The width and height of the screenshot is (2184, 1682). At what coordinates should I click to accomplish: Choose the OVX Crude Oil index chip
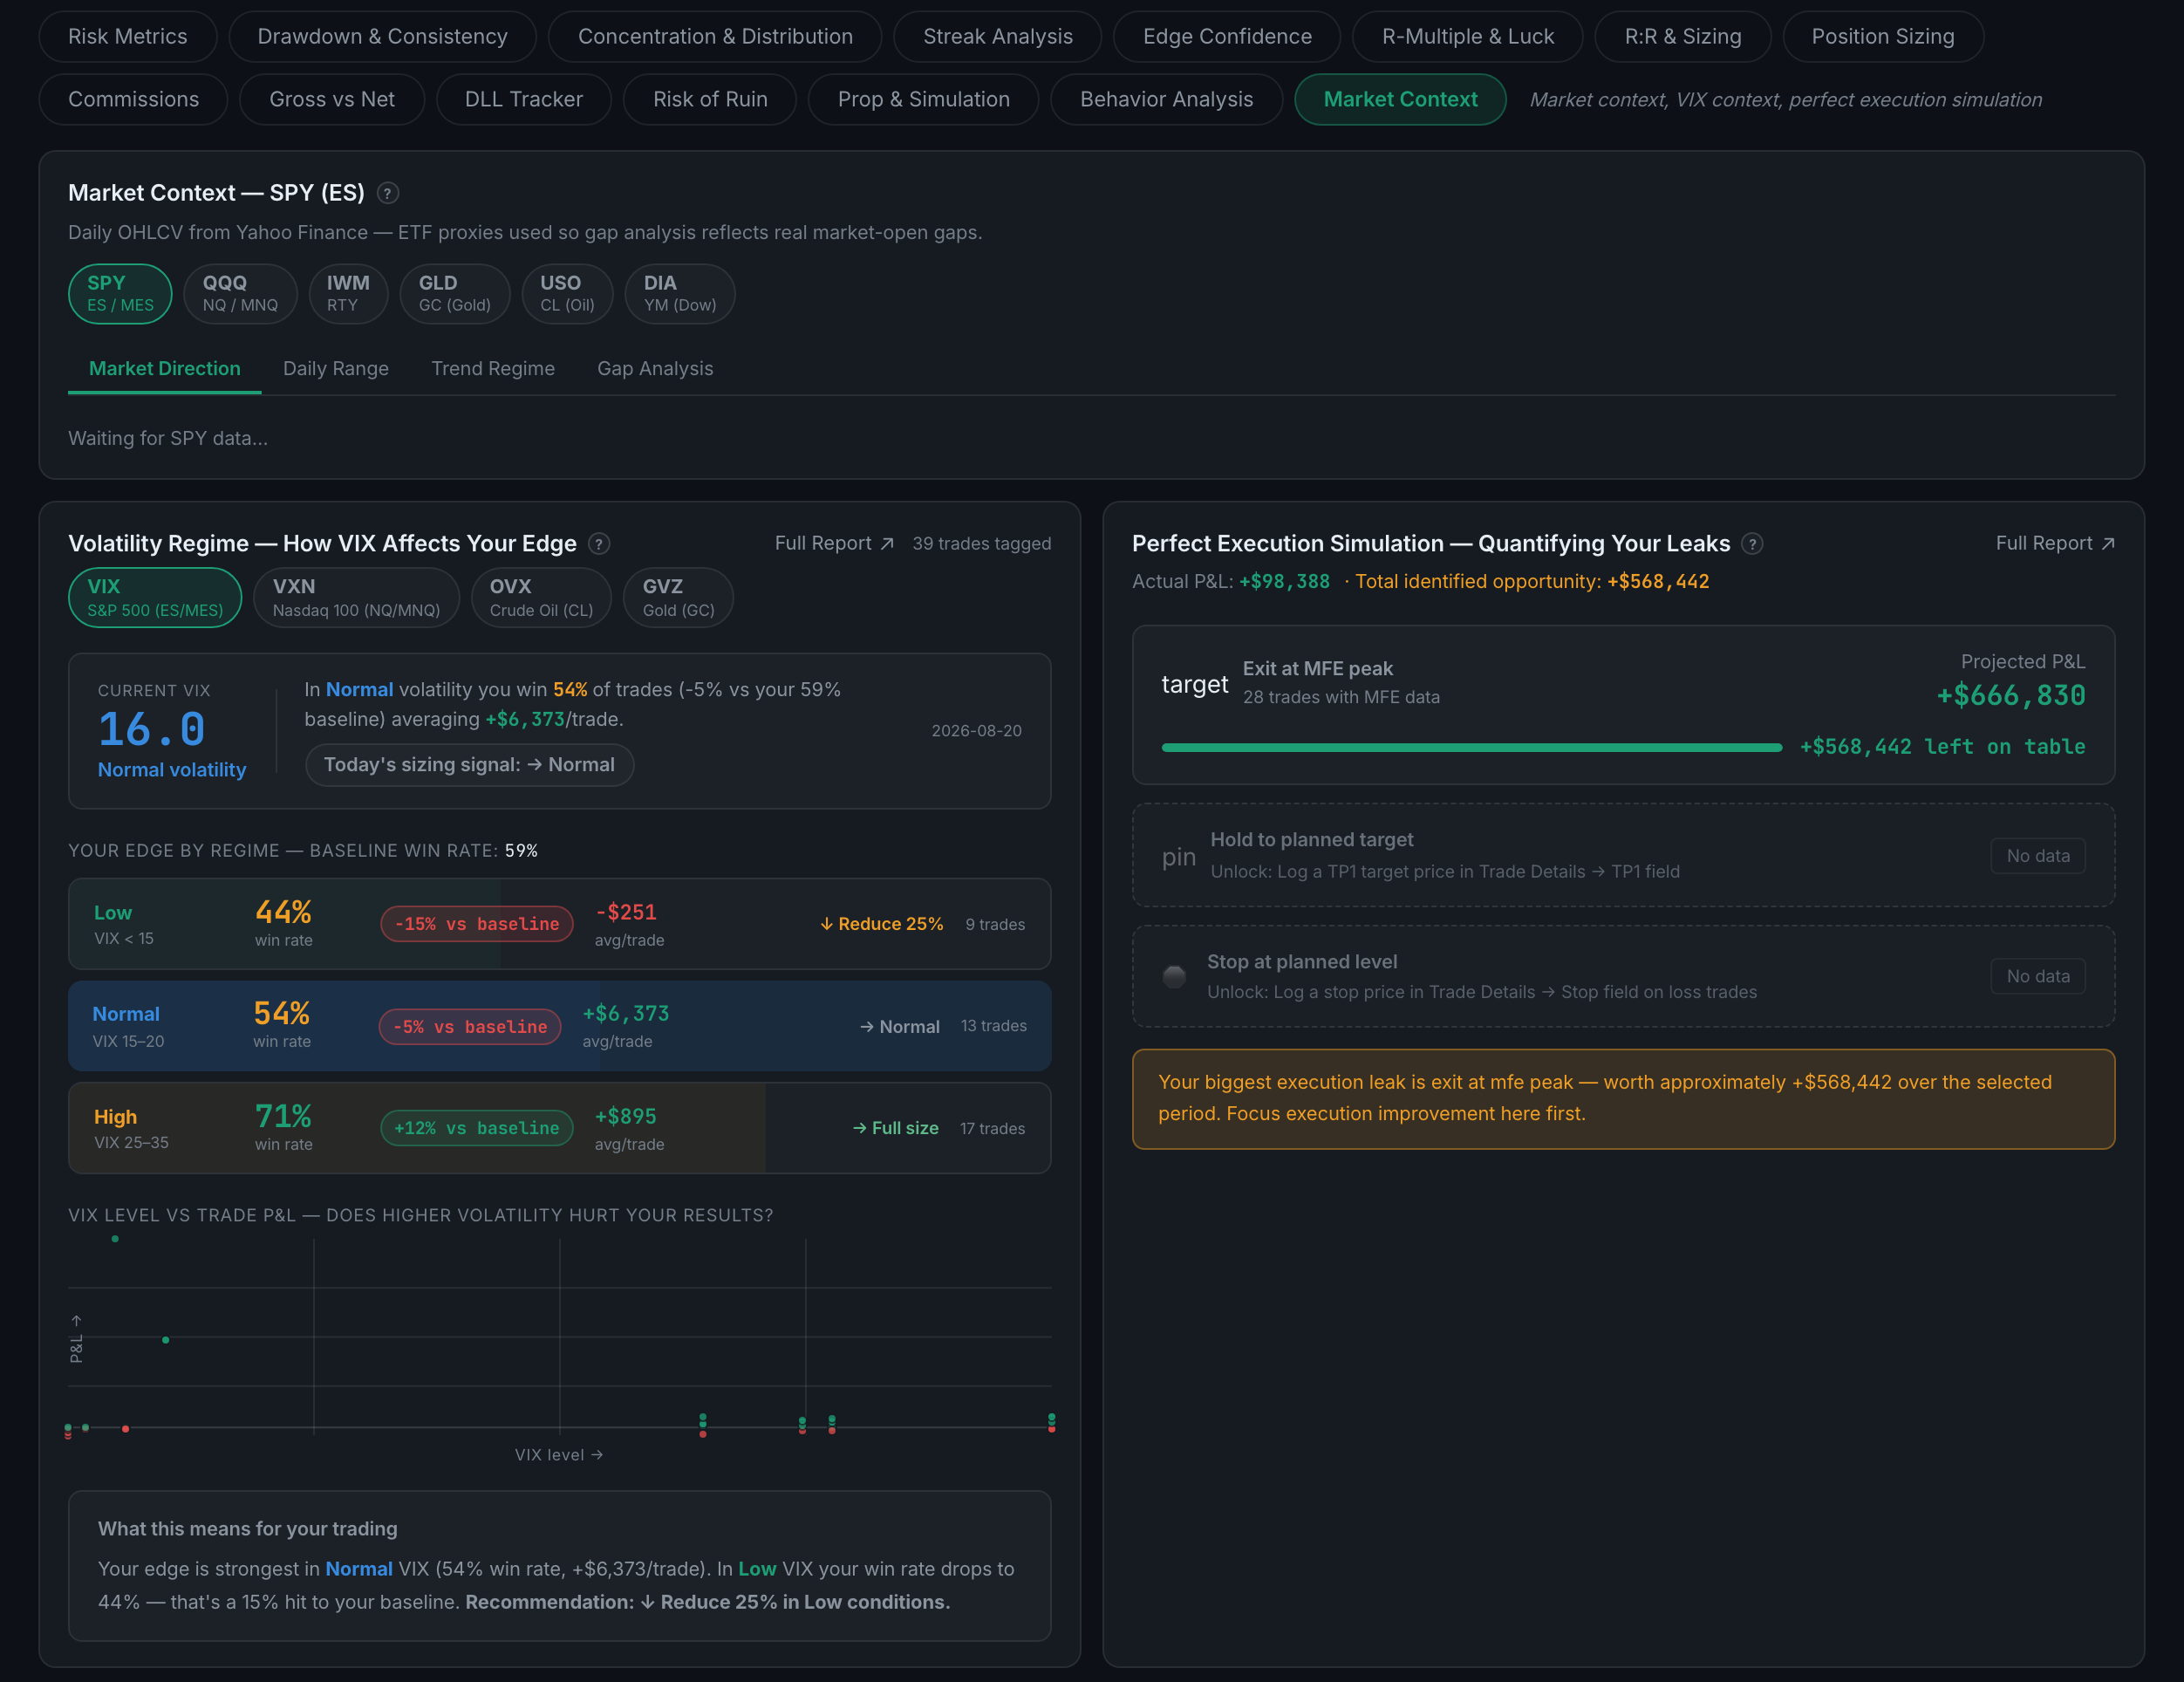point(541,598)
